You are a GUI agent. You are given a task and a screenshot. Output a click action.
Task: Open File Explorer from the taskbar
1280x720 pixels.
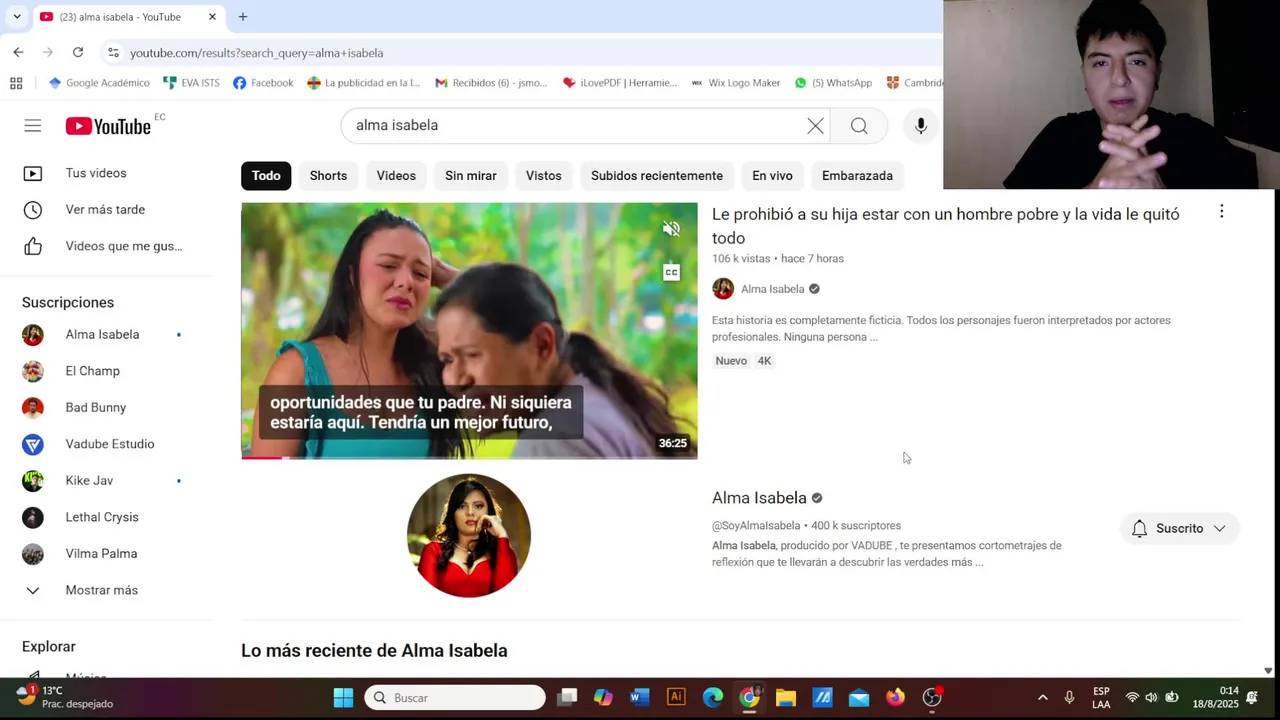pos(786,698)
